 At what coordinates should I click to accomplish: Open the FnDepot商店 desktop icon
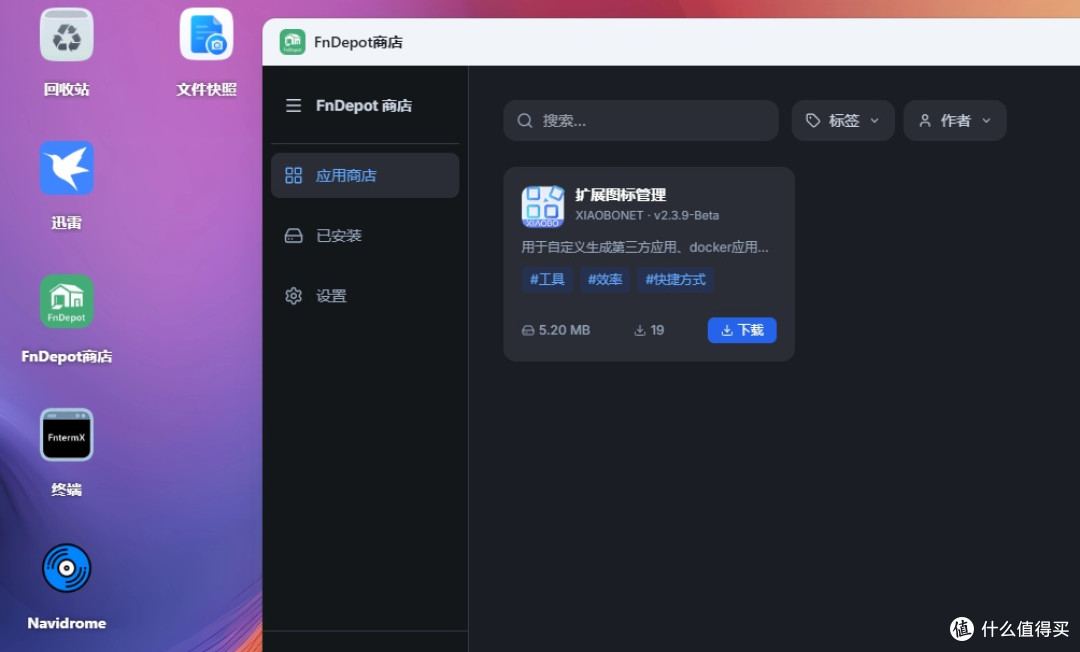click(66, 302)
